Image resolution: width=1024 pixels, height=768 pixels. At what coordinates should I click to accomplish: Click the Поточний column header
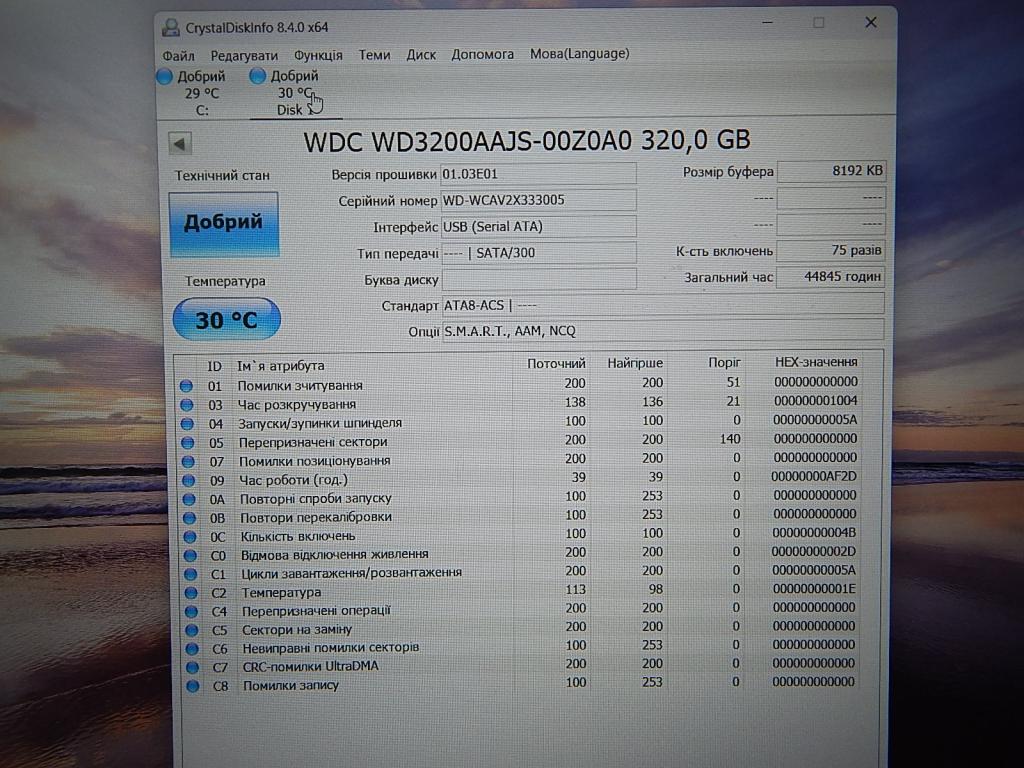tap(556, 364)
